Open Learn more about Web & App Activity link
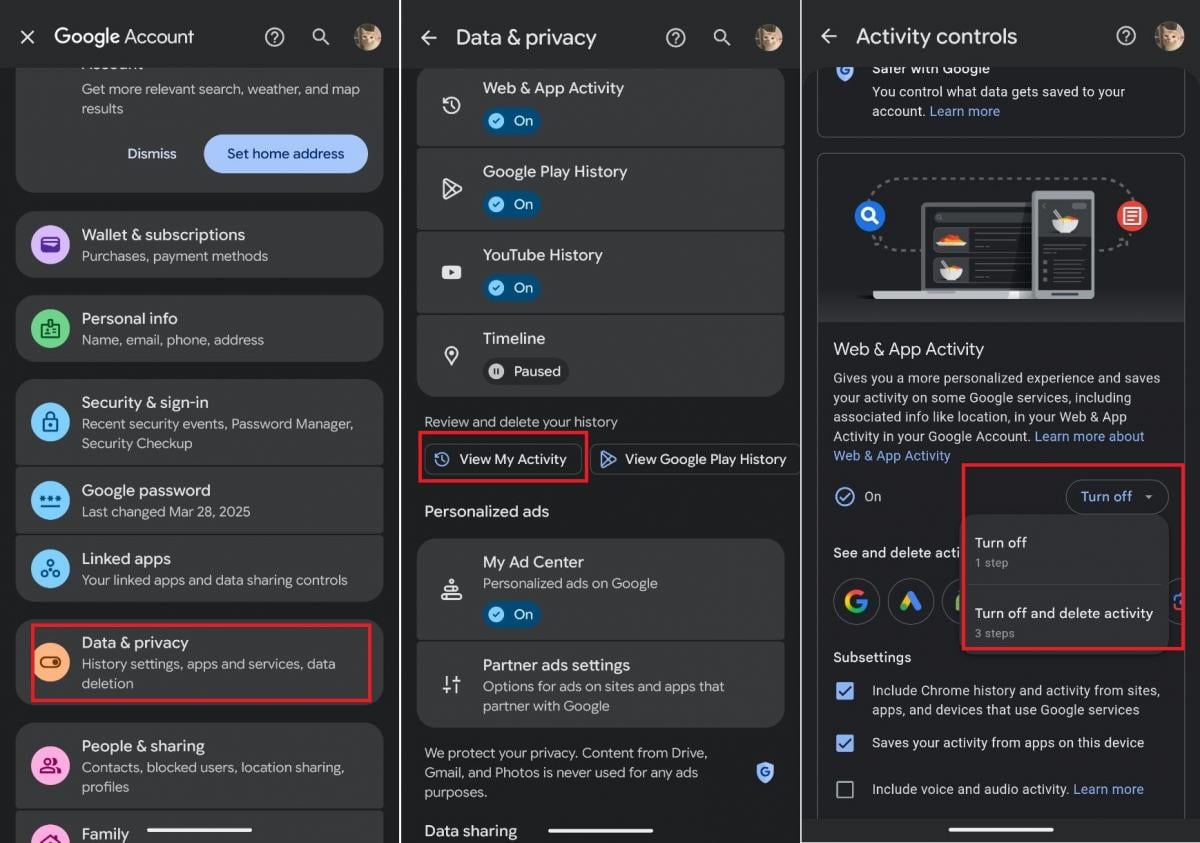The width and height of the screenshot is (1200, 843). pos(989,446)
